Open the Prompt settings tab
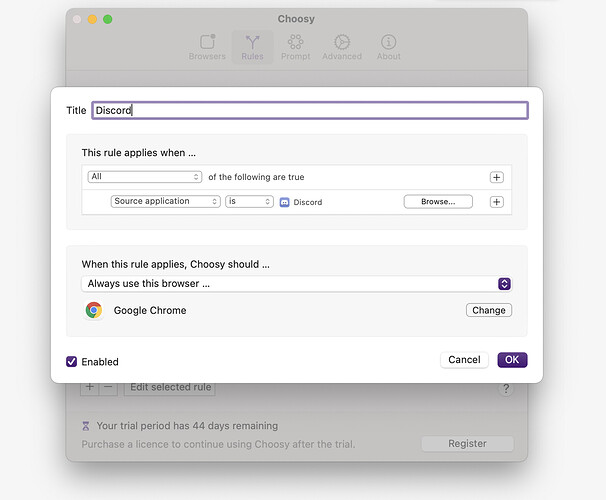Viewport: 606px width, 500px height. point(295,47)
